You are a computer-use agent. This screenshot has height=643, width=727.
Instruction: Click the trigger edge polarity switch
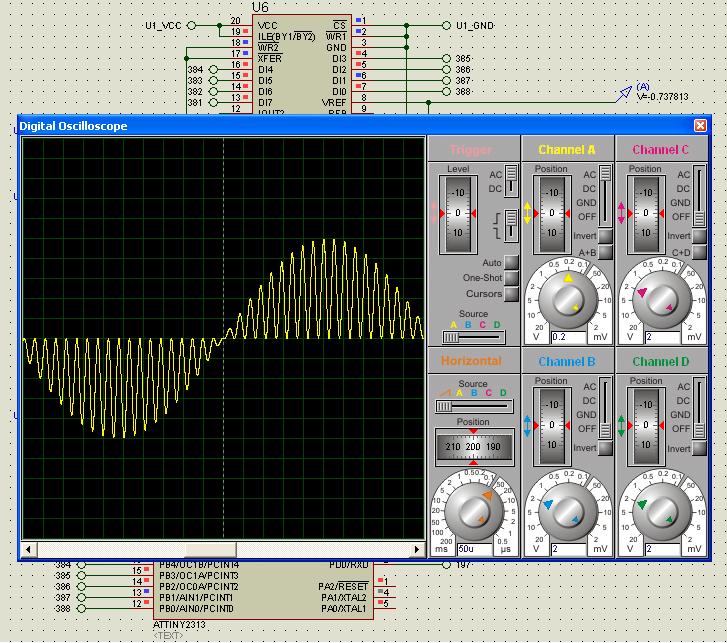coord(511,225)
